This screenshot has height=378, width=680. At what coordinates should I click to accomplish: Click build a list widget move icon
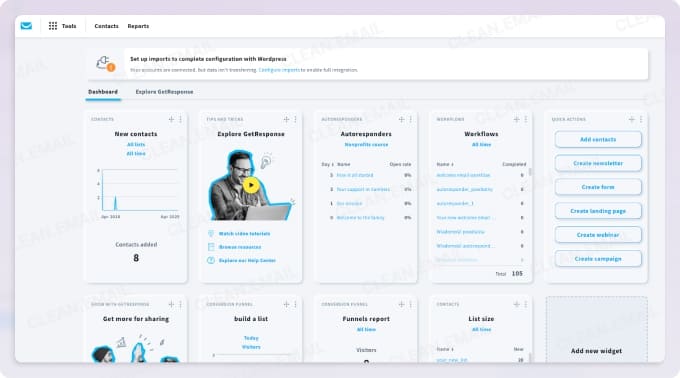(286, 304)
